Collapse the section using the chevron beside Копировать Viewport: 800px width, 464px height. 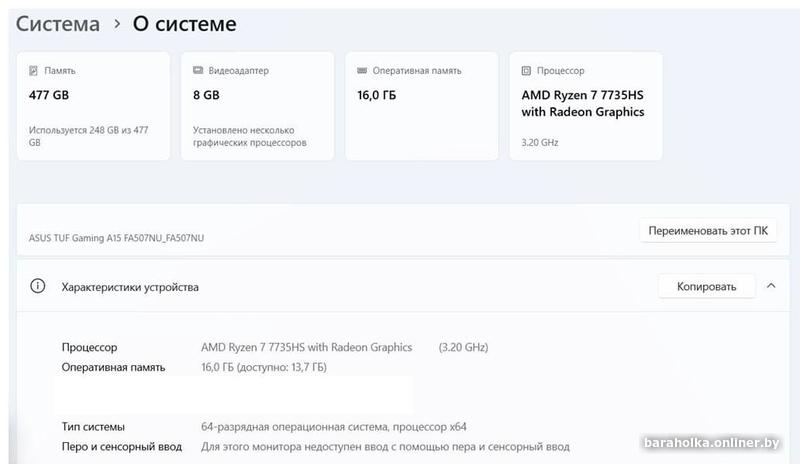click(x=771, y=287)
